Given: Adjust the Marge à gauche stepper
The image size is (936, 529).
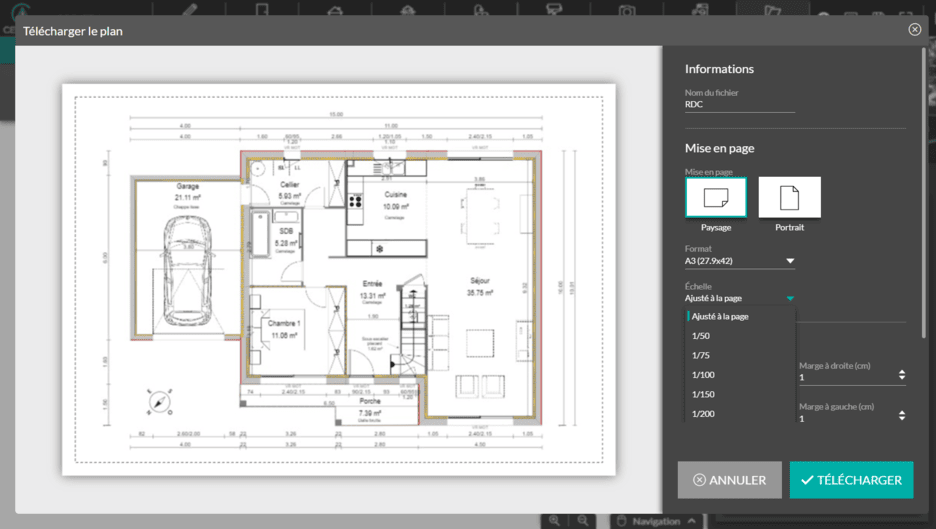Looking at the screenshot, I should [902, 417].
